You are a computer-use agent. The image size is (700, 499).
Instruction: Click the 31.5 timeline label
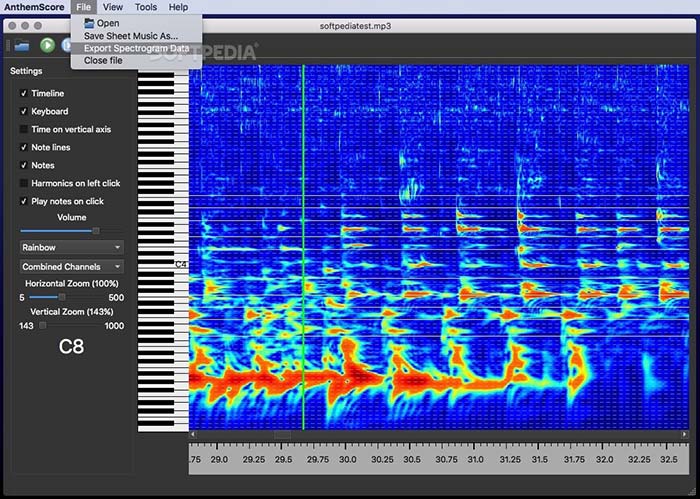coord(540,459)
